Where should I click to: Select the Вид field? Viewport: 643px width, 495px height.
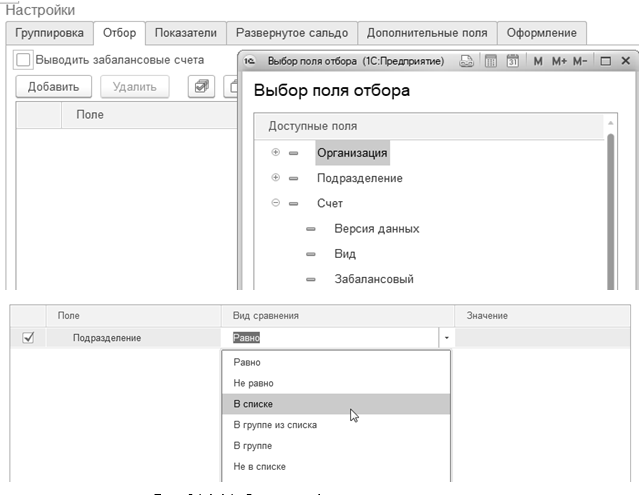(x=345, y=254)
